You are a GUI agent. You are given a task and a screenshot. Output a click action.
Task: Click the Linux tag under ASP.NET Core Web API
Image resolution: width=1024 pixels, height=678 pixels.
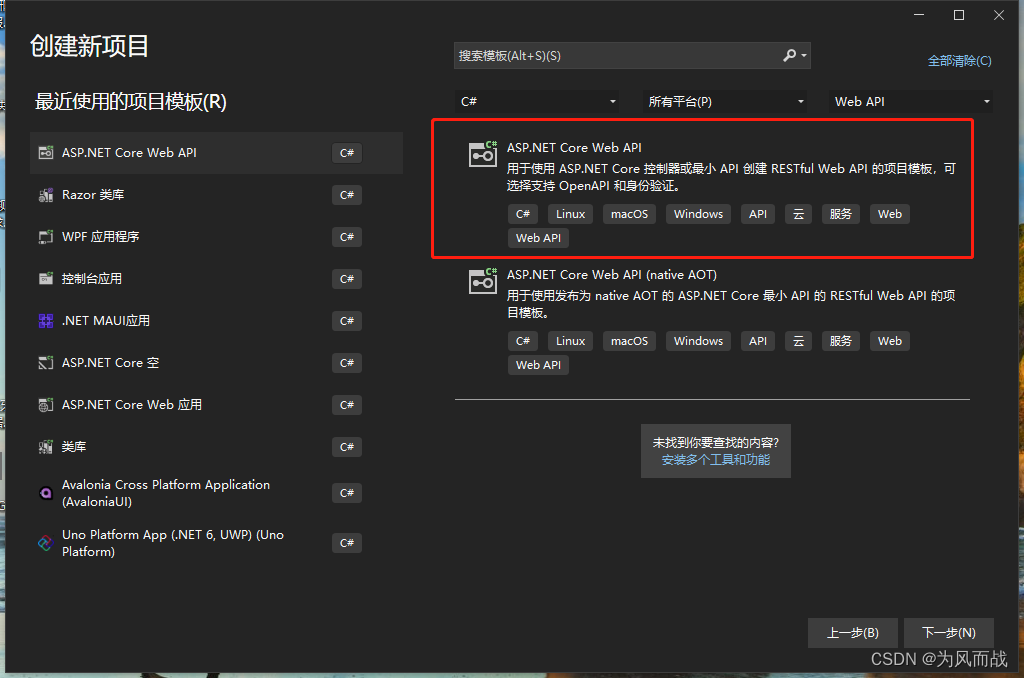coord(570,213)
